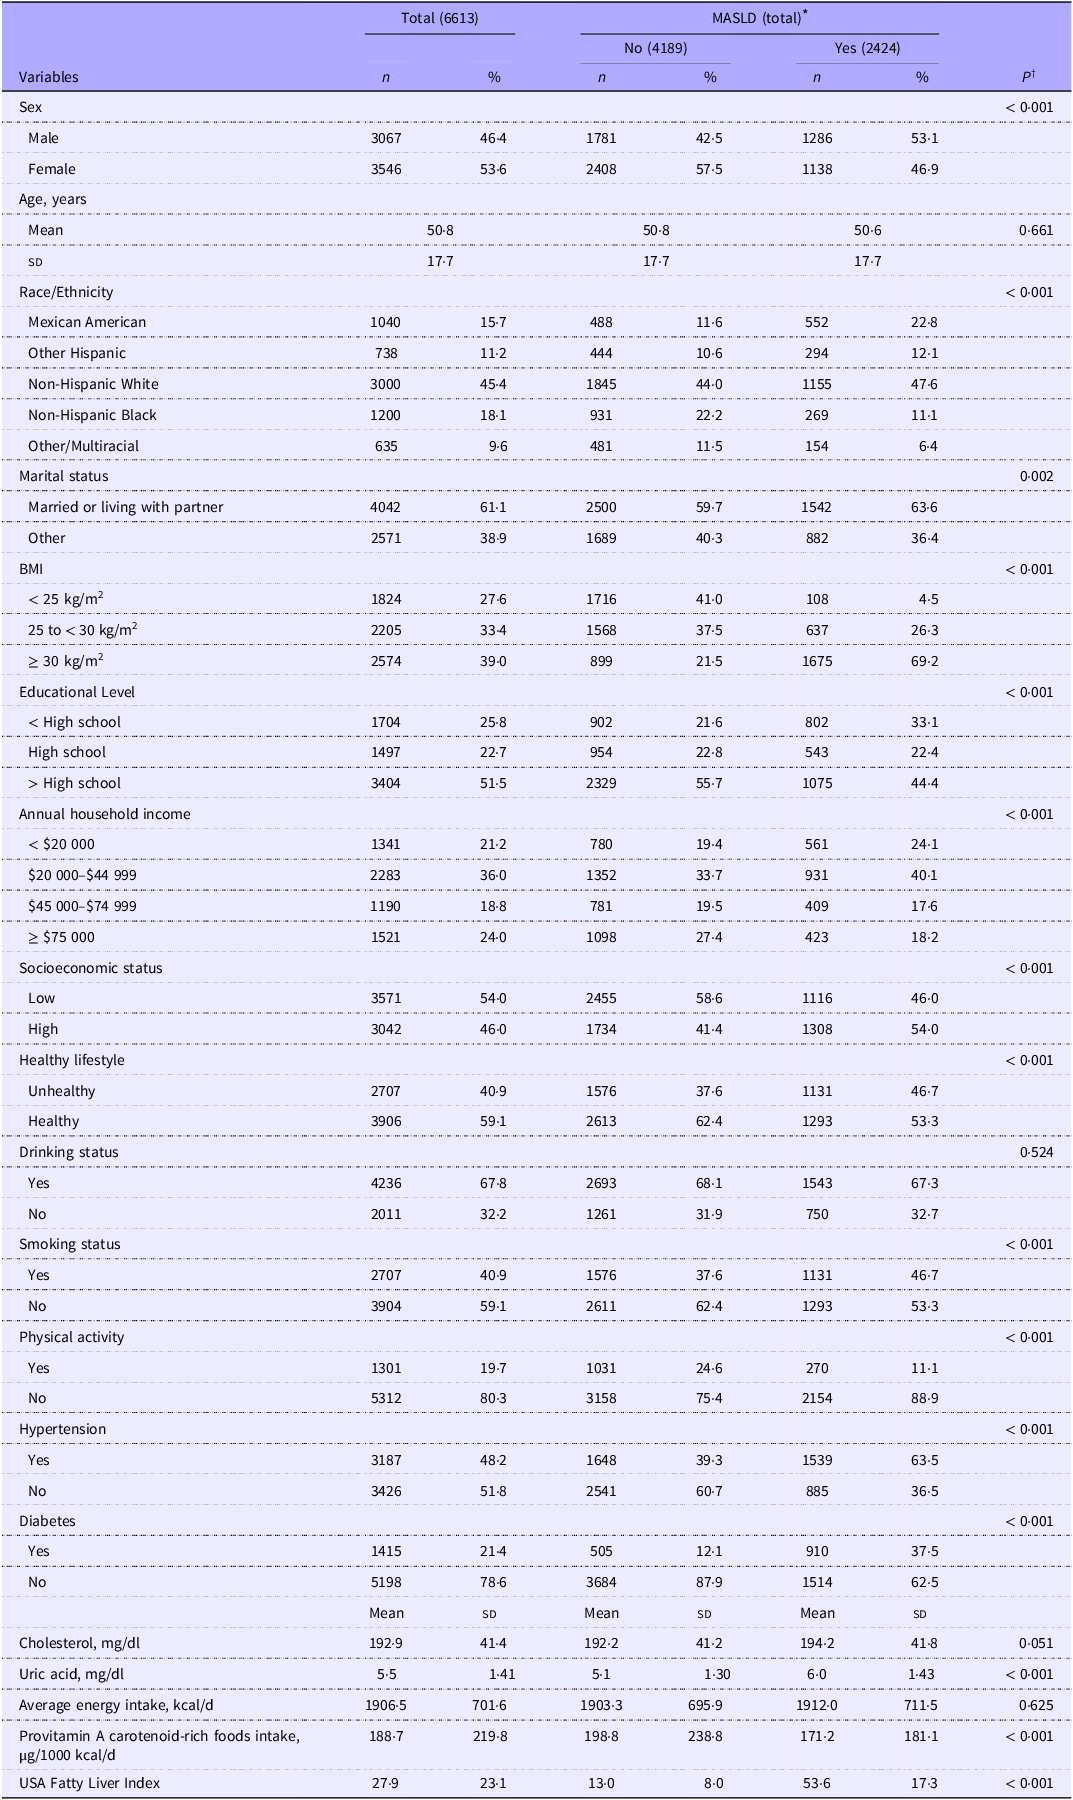Select the Yes (2424) subgroup heading

point(867,48)
